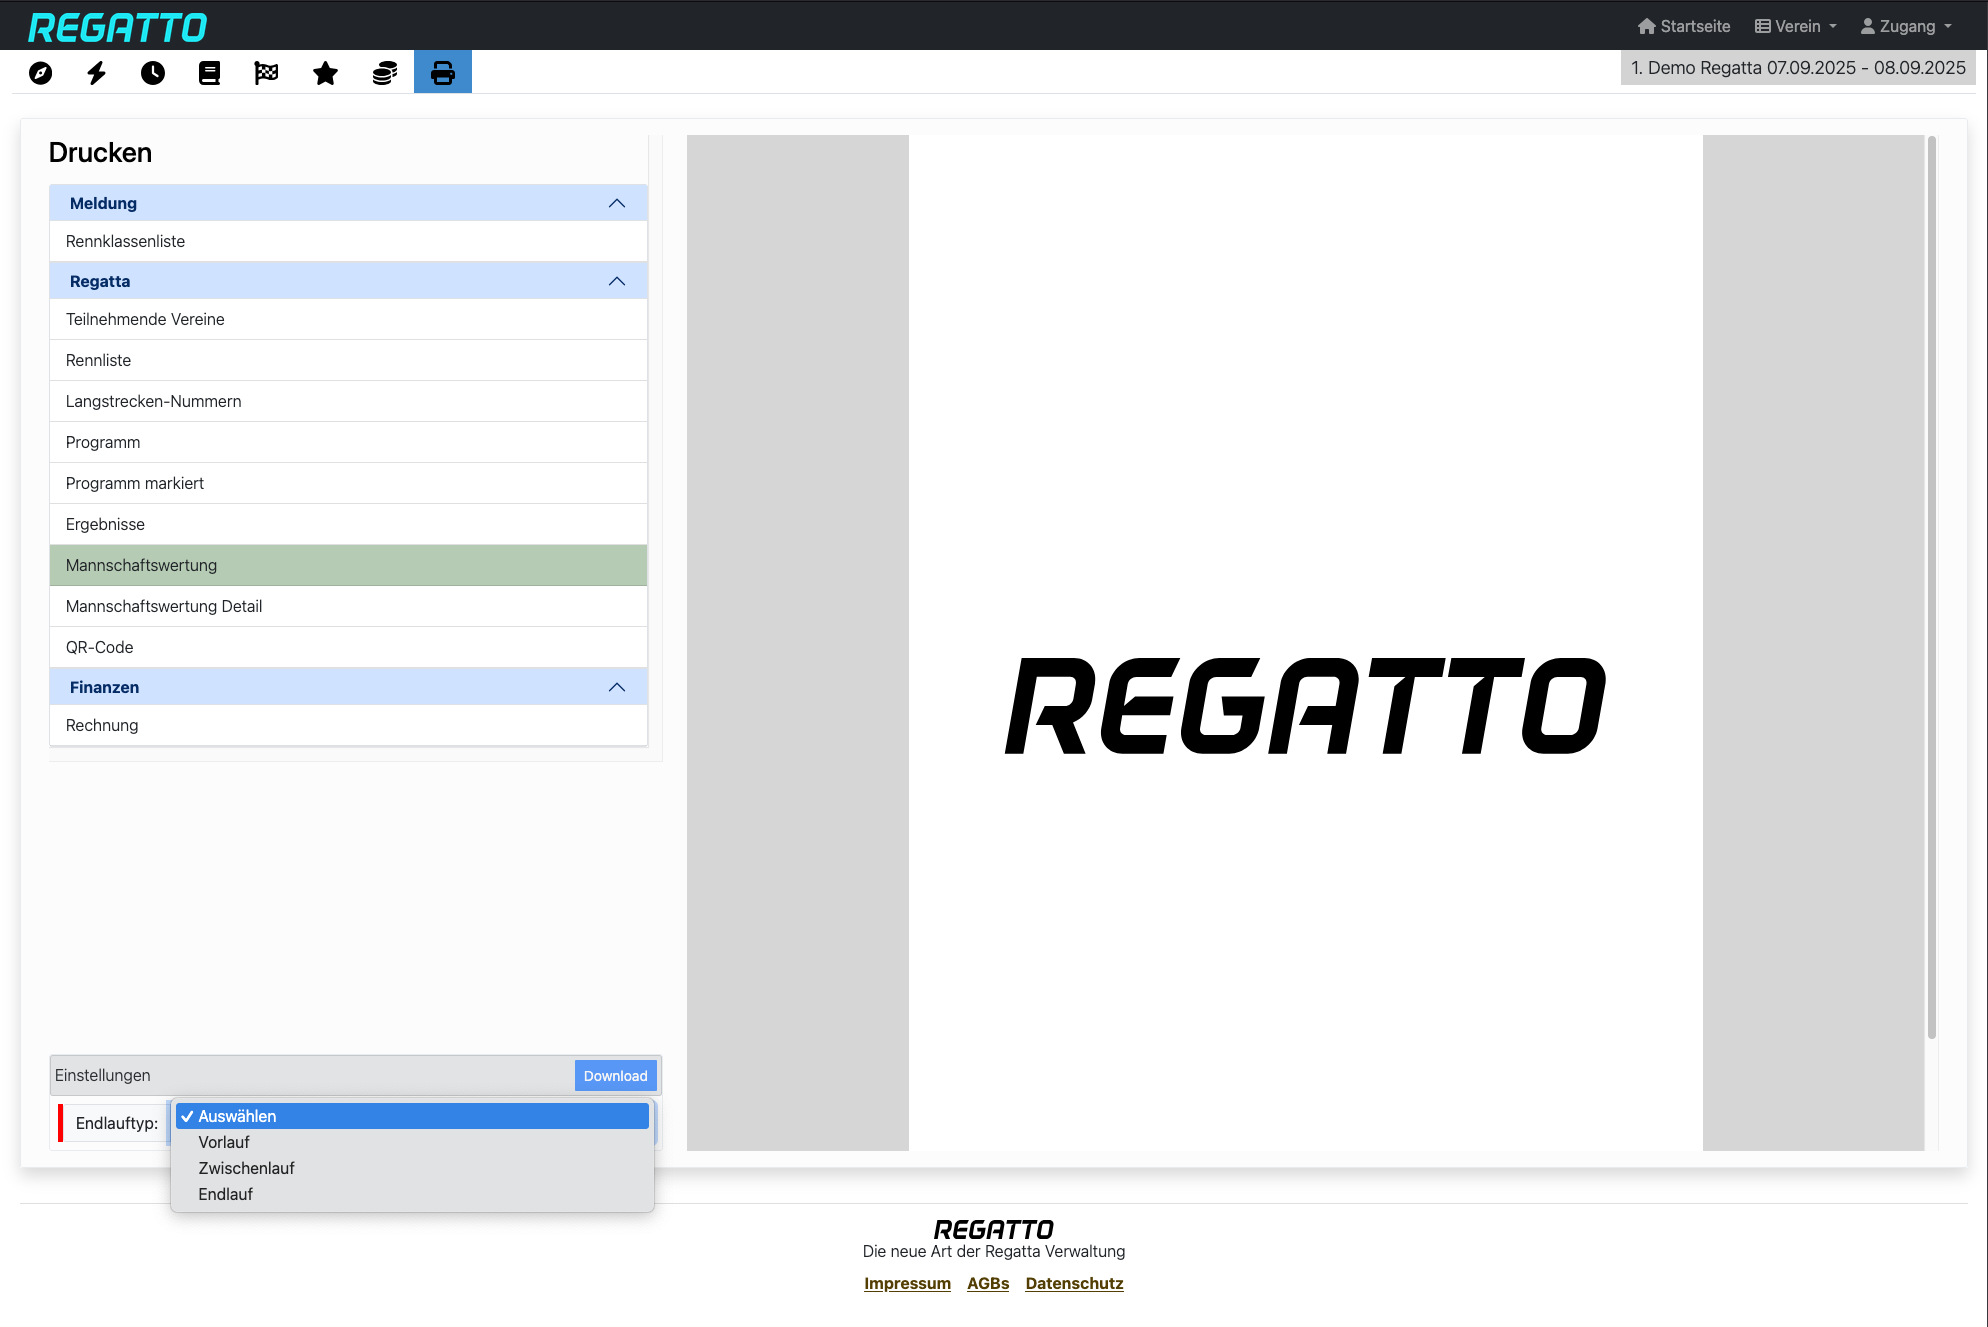
Task: Click the Download button
Action: point(616,1076)
